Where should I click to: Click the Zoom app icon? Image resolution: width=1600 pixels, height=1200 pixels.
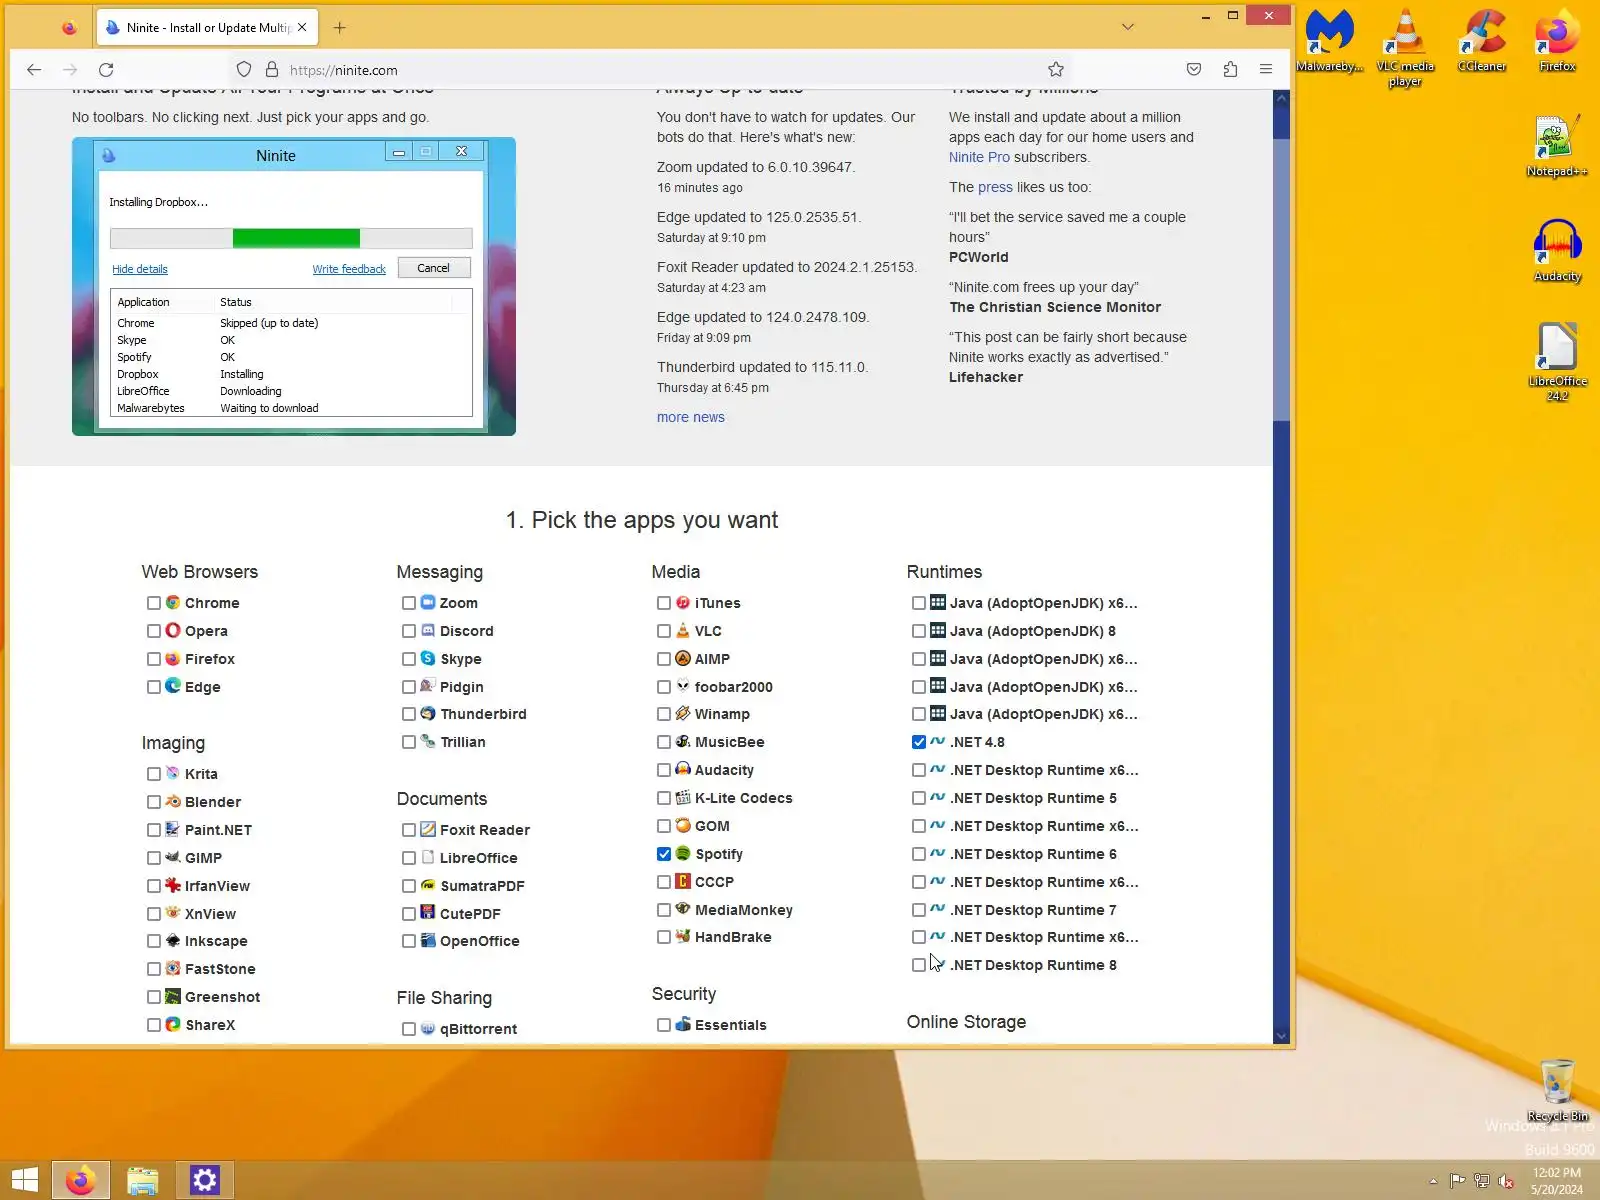point(428,603)
